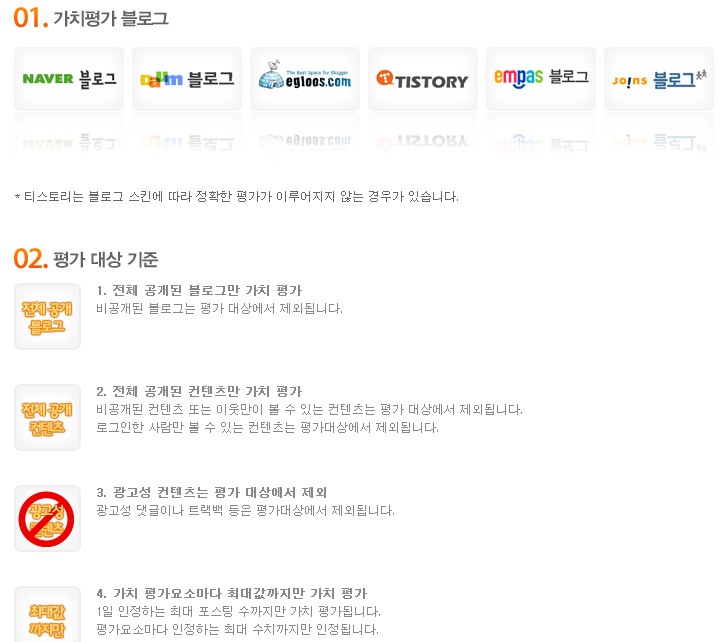Image resolution: width=727 pixels, height=642 pixels.
Task: Click text 비공개된 블로그는 평가 대상에서 제외됩니다.
Action: 219,309
